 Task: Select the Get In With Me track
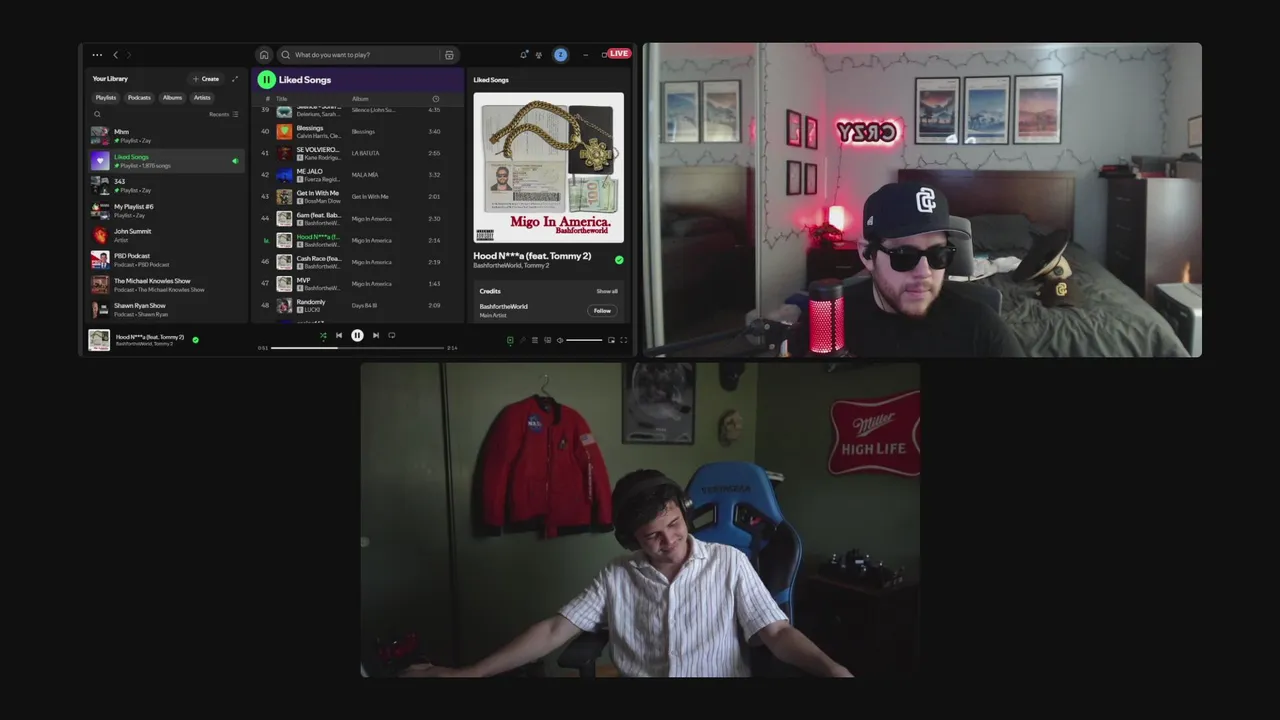click(357, 197)
